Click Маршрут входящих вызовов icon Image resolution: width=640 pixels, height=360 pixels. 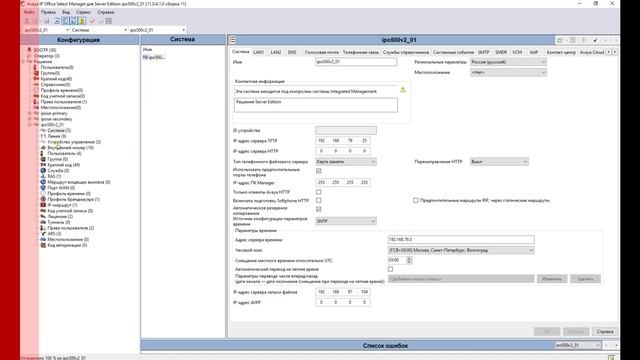[43, 182]
